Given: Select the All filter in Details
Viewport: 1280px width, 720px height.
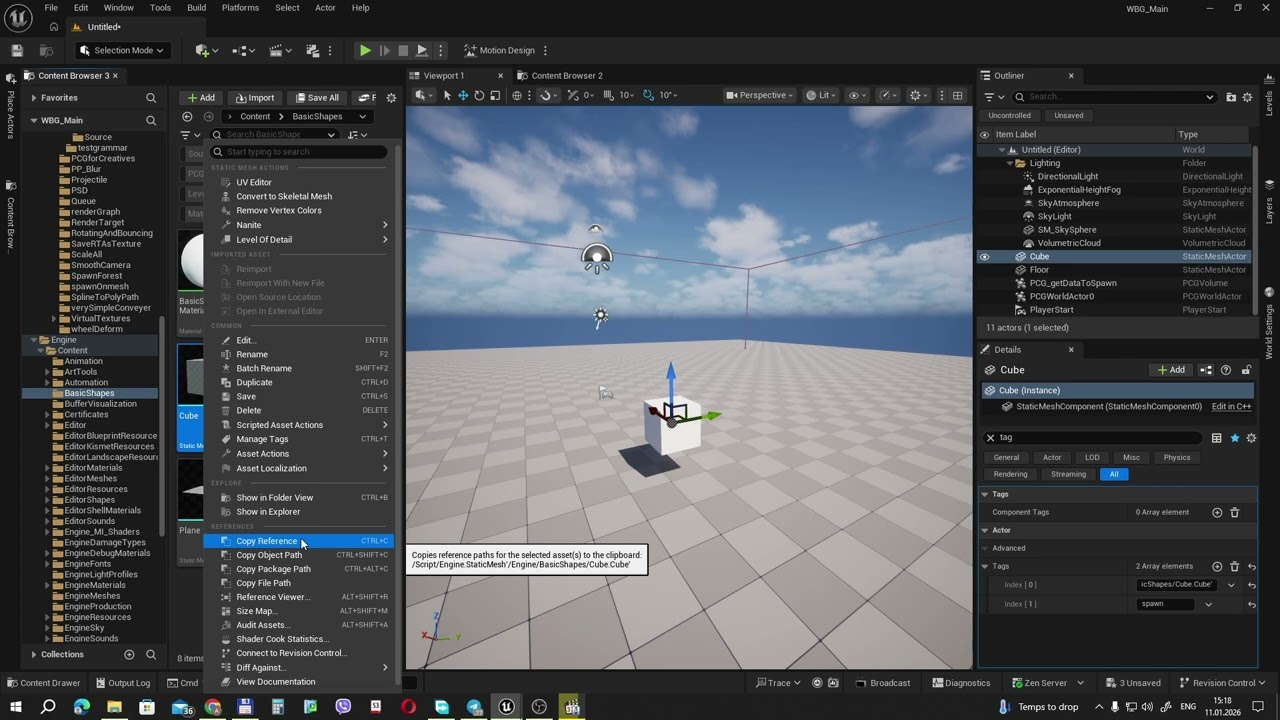Looking at the screenshot, I should coord(1114,474).
